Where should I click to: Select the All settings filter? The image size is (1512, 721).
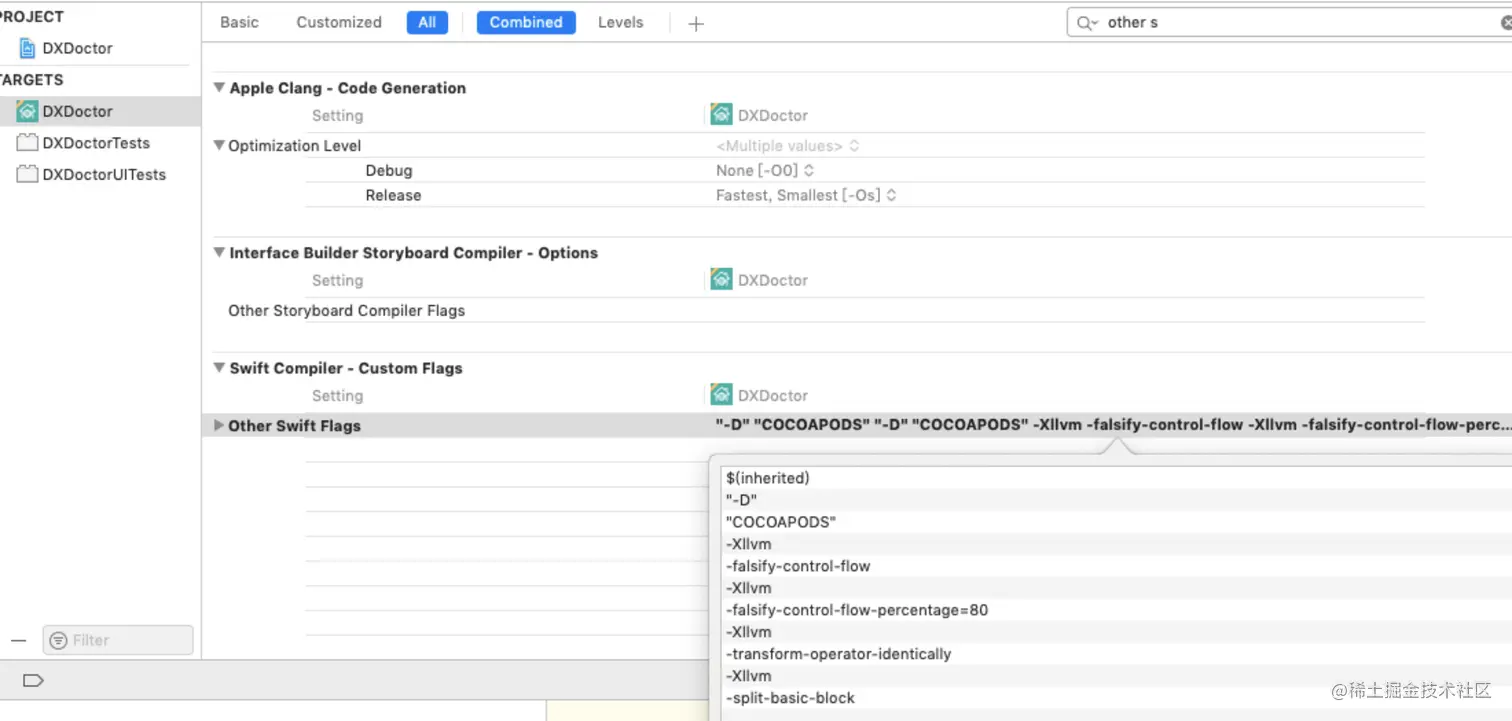[x=427, y=22]
